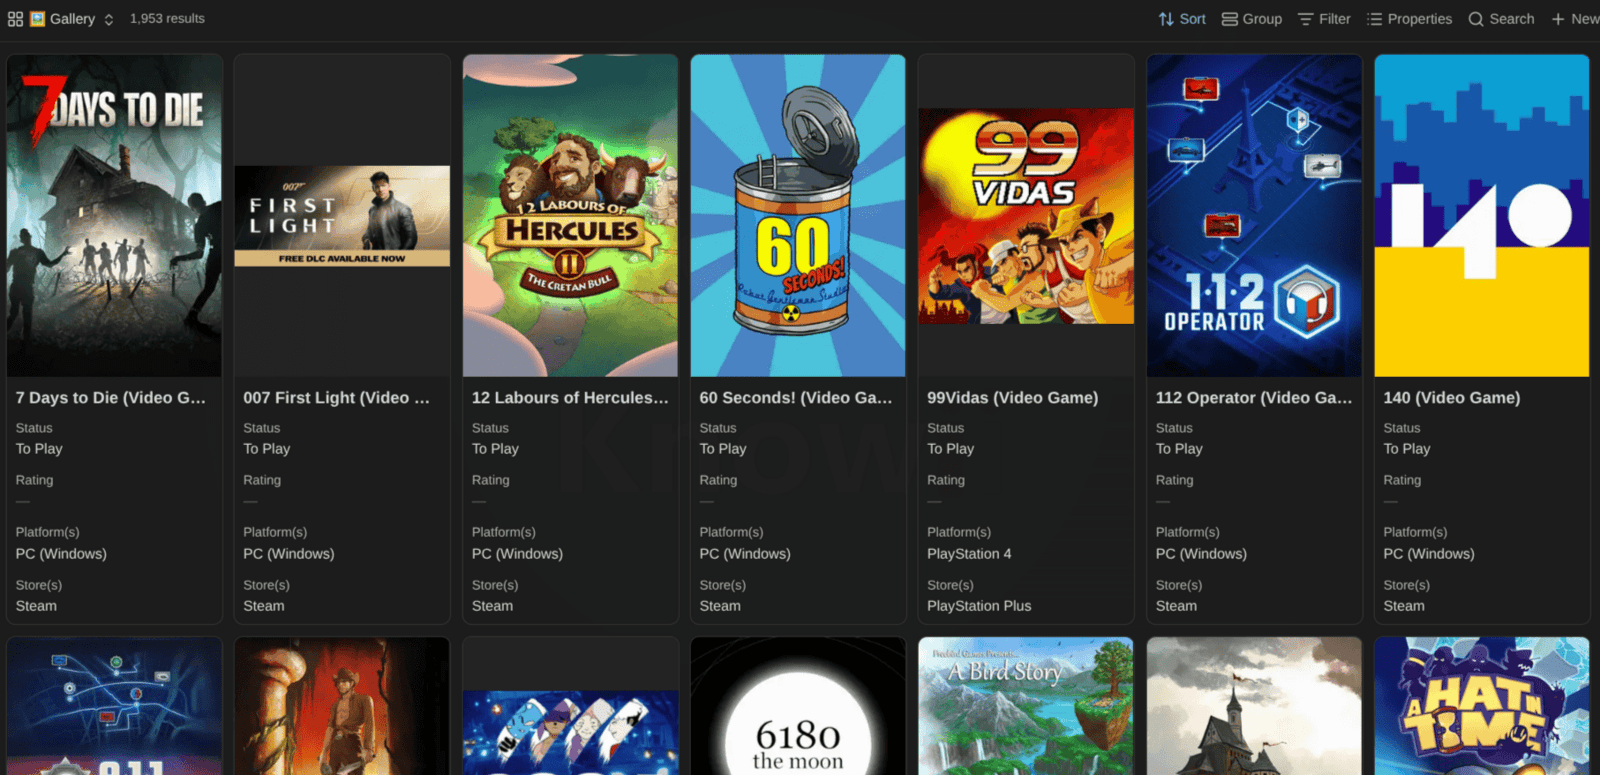1600x775 pixels.
Task: Click the New entry button
Action: tap(1575, 19)
